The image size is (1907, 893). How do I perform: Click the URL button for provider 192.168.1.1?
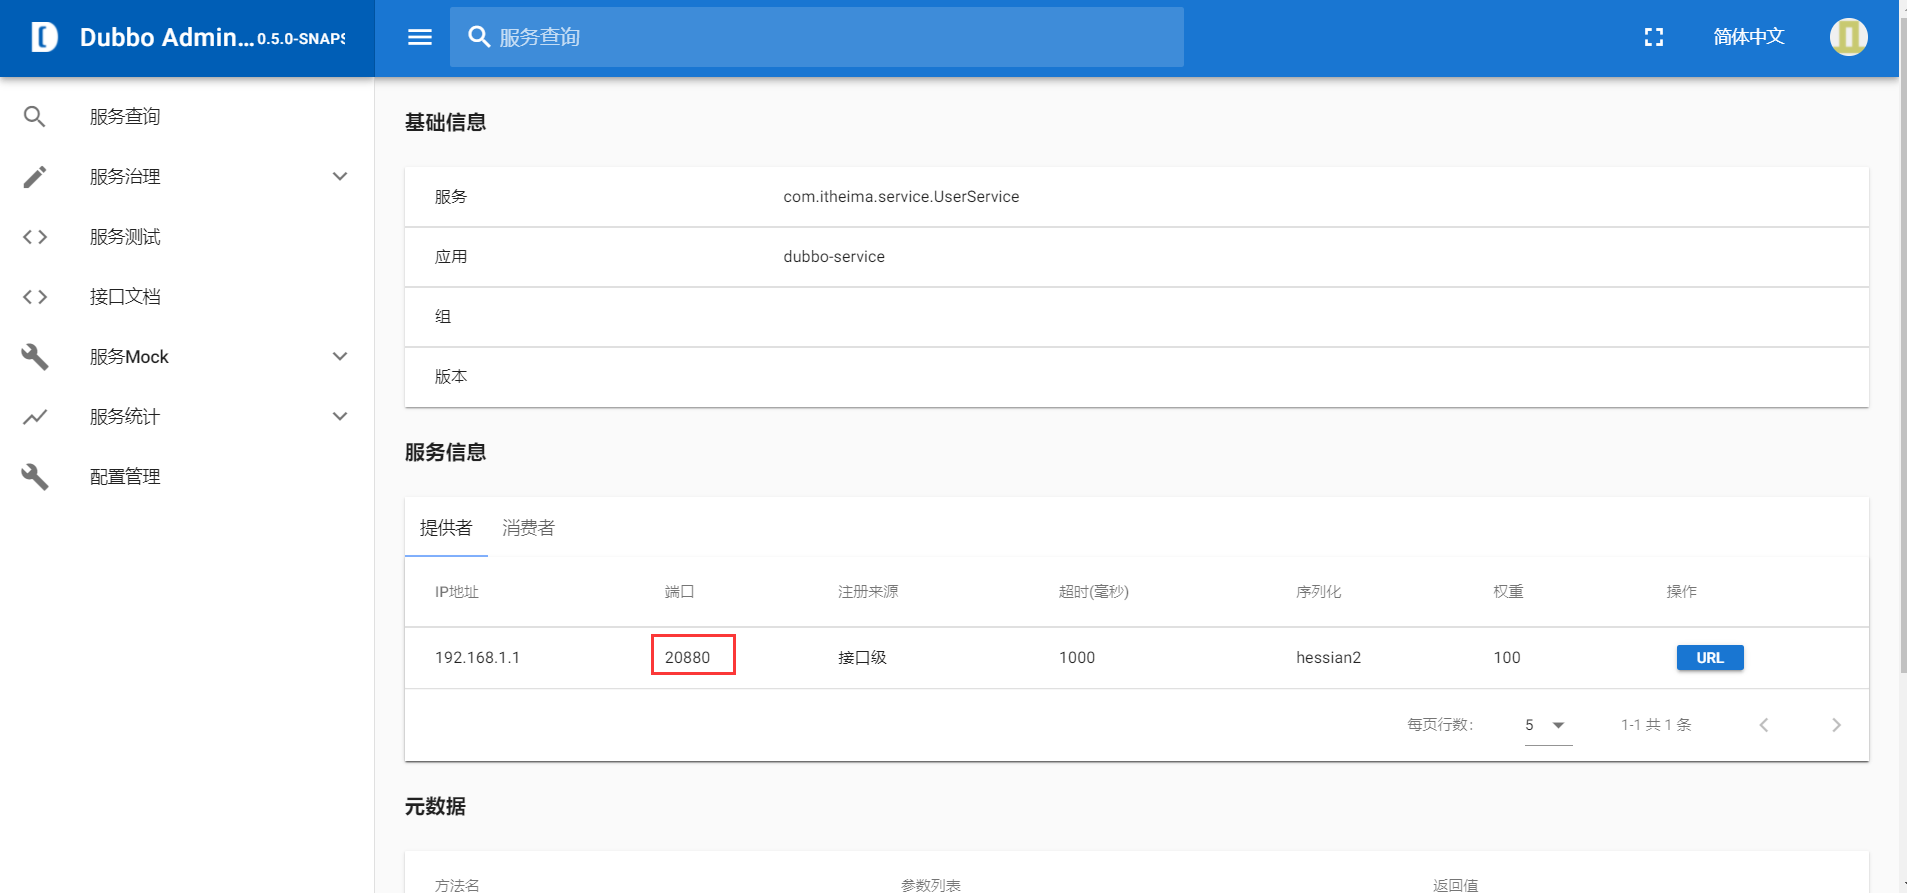[x=1710, y=657]
